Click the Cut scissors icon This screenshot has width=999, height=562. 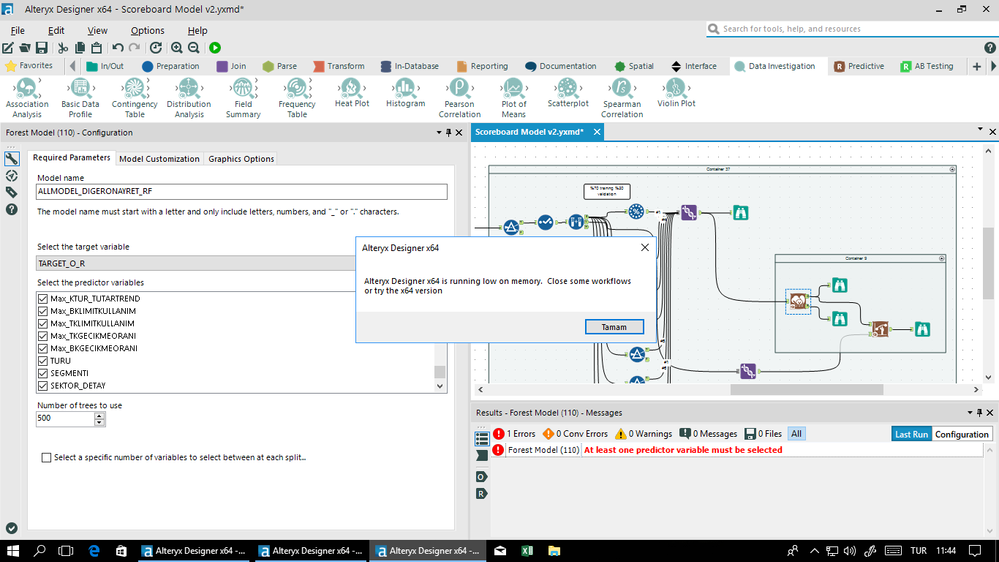[x=62, y=48]
